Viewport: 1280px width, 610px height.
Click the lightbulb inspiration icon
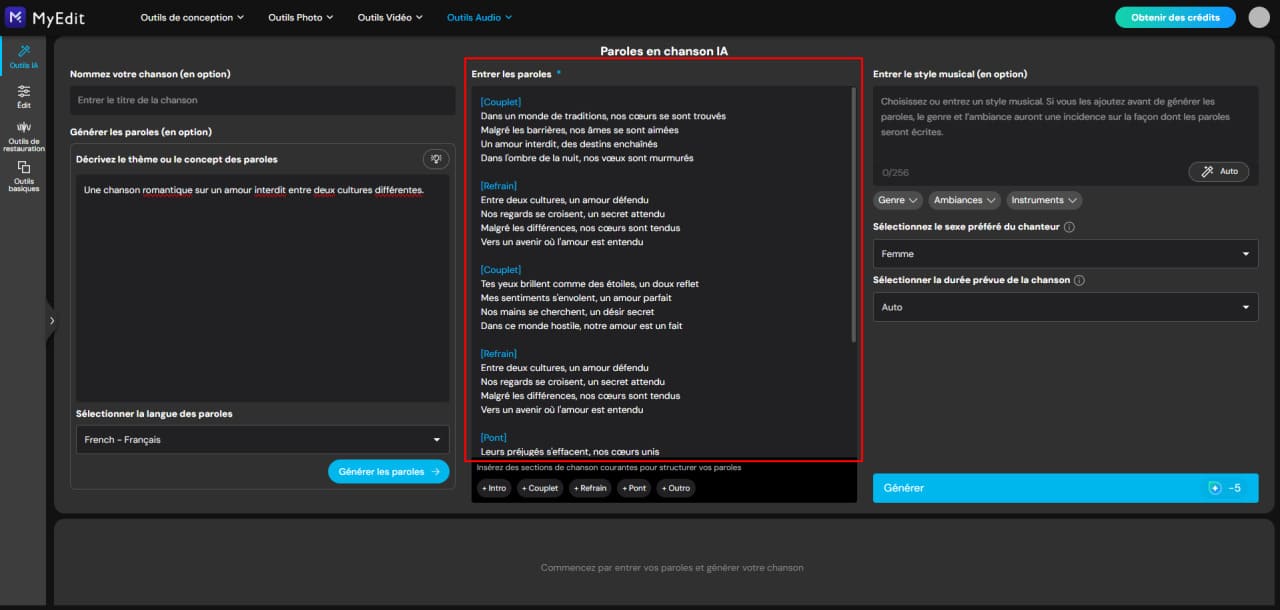click(x=436, y=159)
